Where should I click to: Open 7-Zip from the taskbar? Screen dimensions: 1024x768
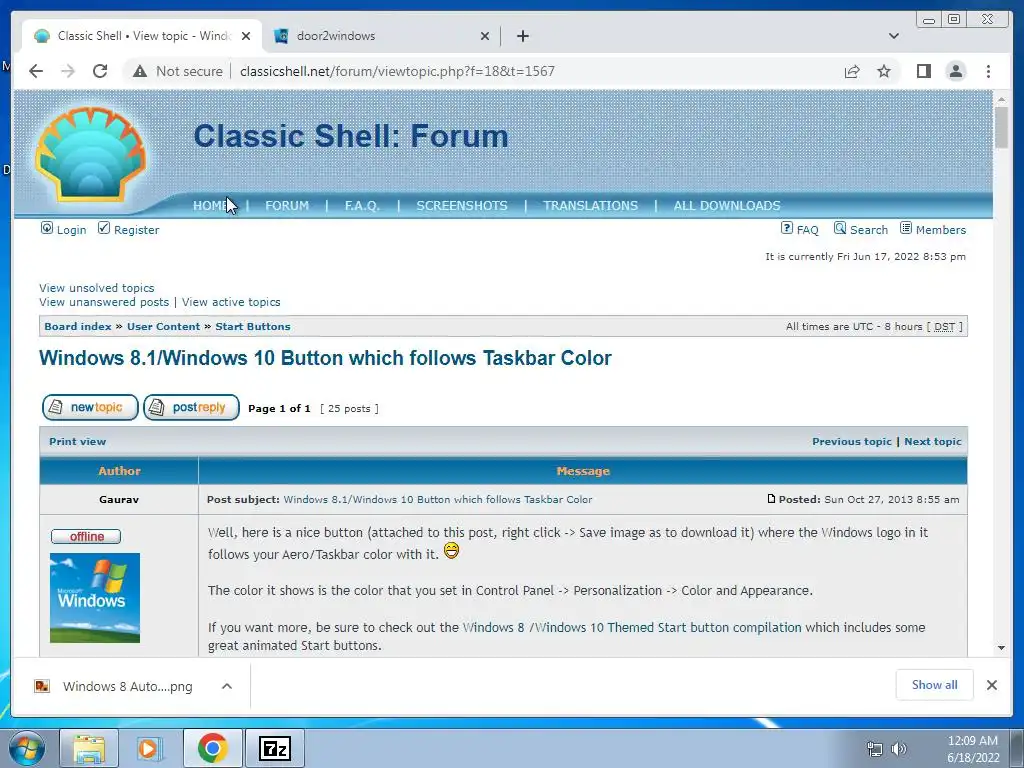(274, 749)
